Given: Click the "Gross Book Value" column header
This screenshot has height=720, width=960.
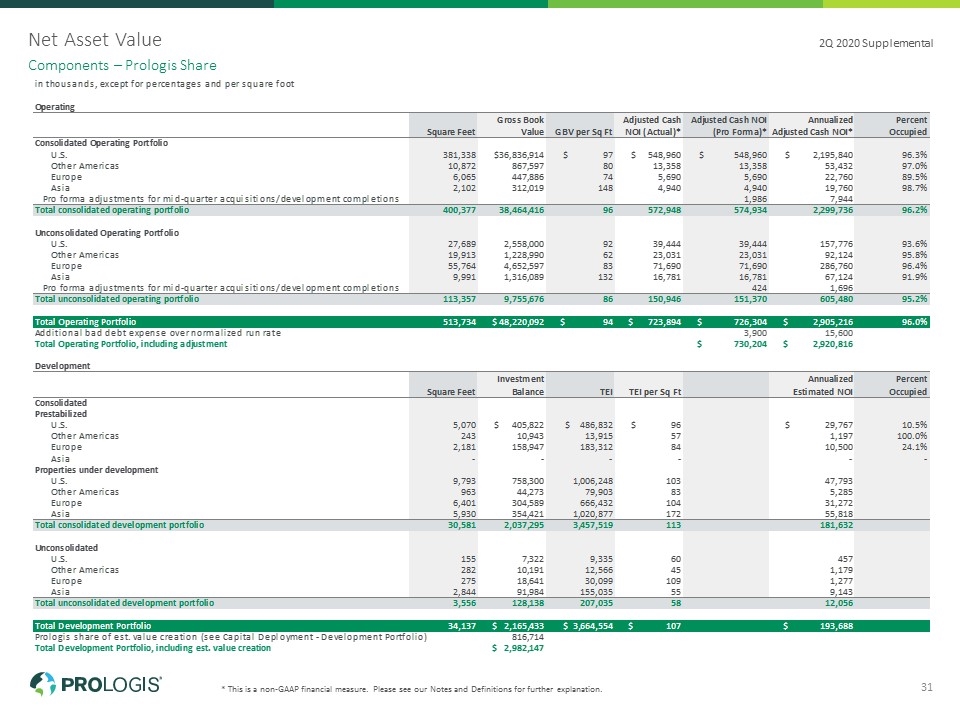Looking at the screenshot, I should pyautogui.click(x=520, y=126).
